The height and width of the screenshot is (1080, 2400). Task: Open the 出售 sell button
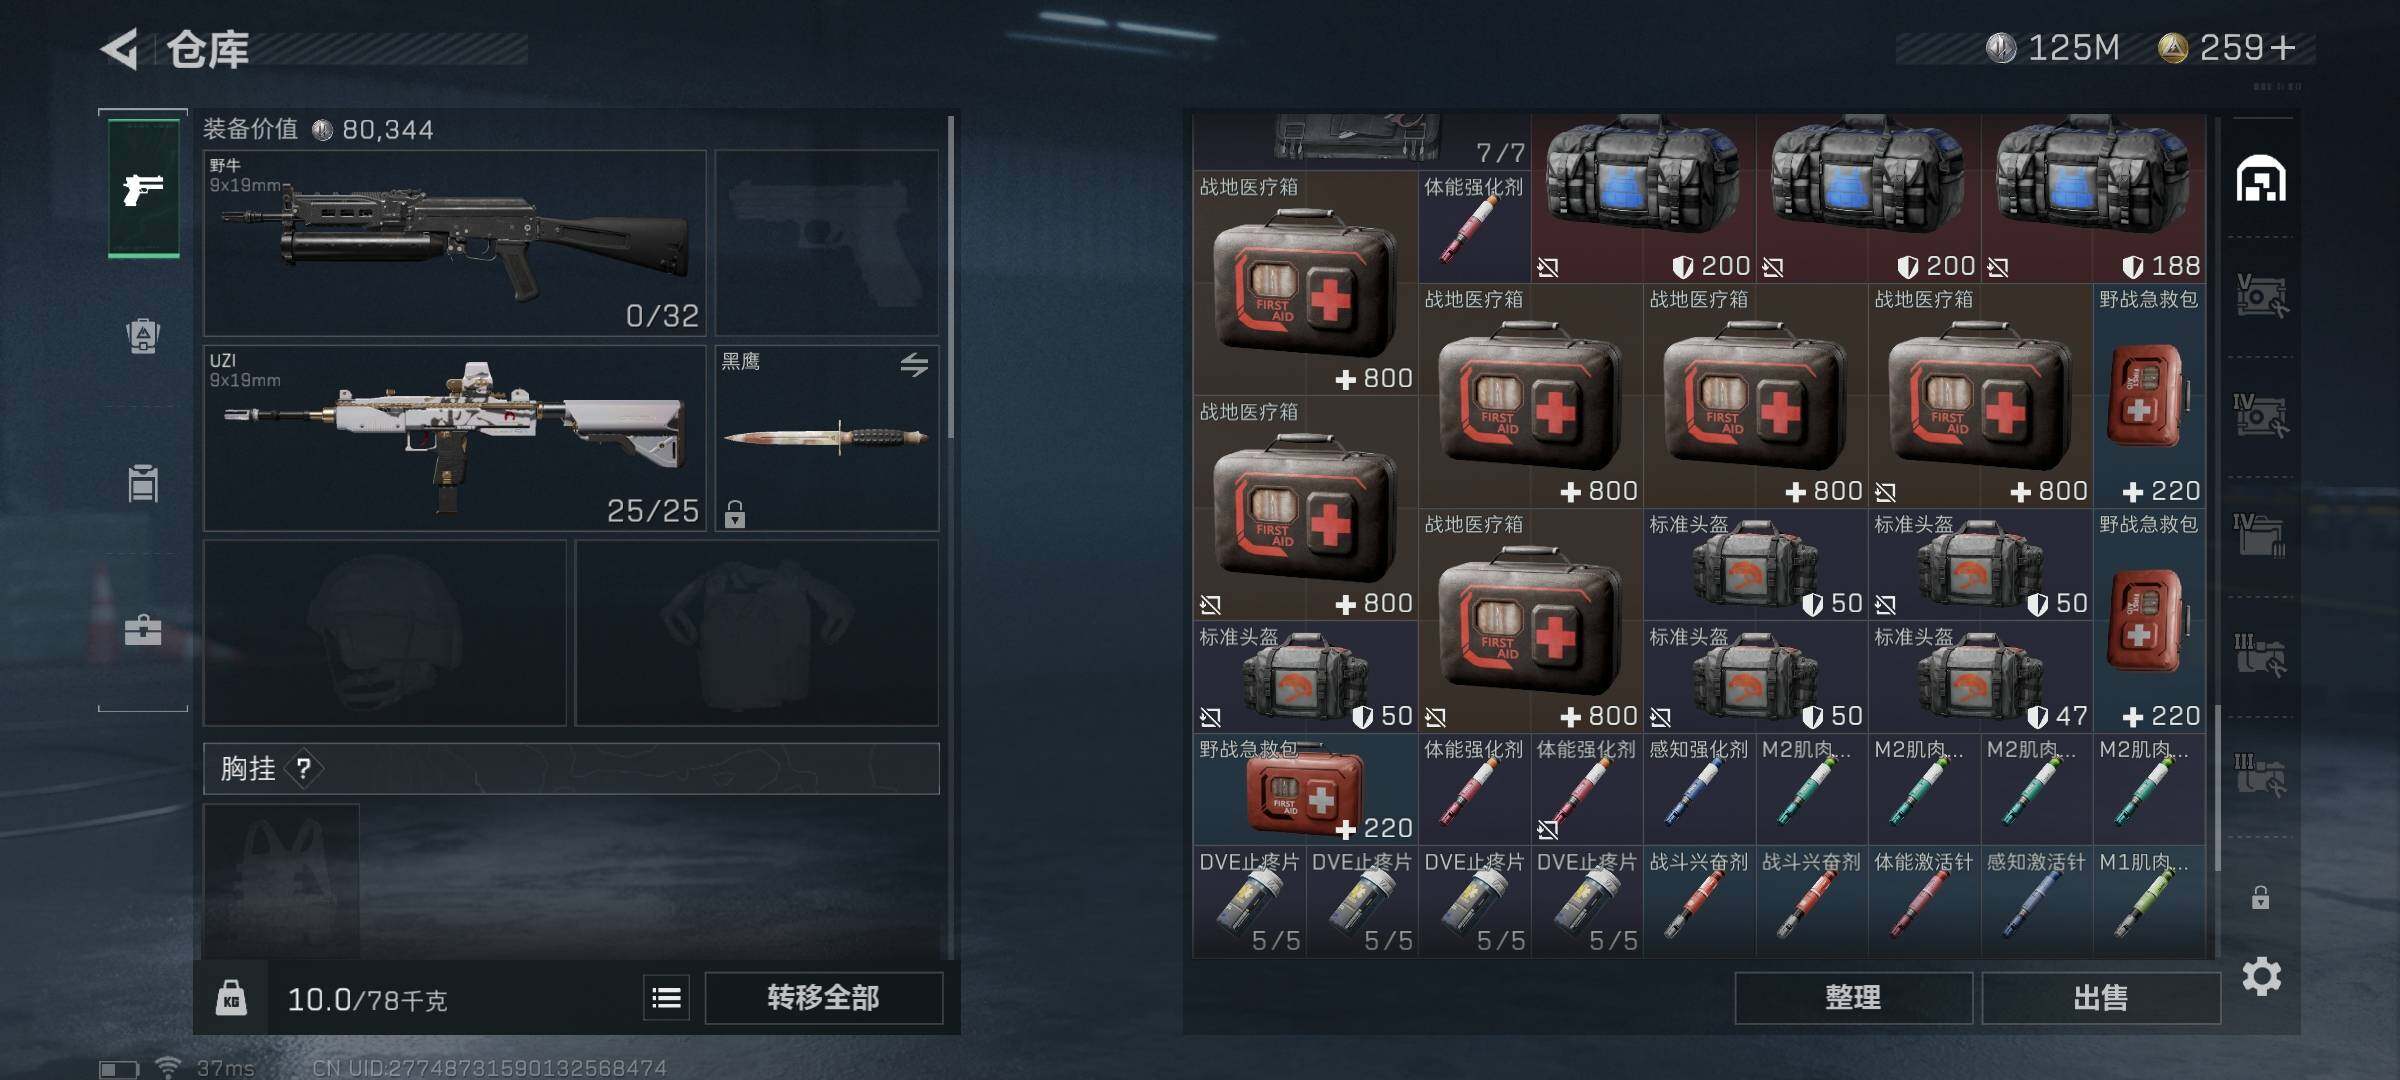coord(2100,997)
